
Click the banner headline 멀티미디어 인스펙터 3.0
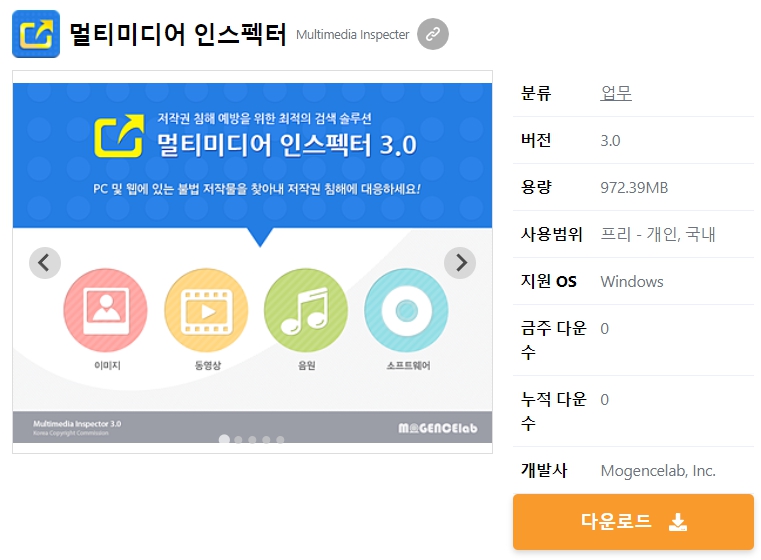287,145
